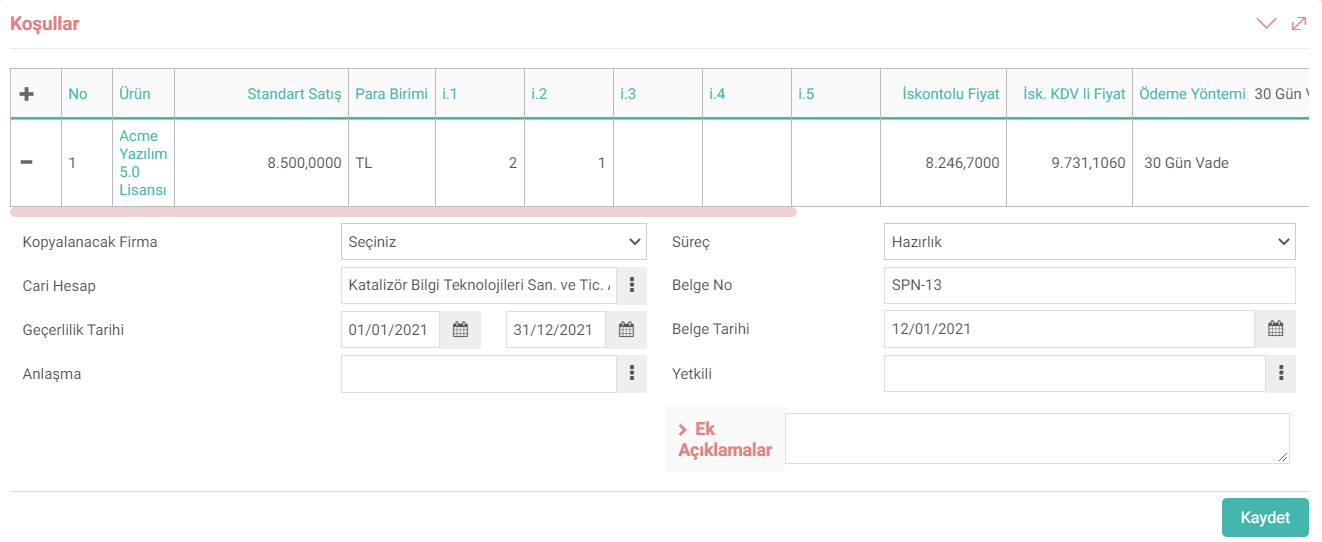Image resolution: width=1322 pixels, height=542 pixels.
Task: Open calendar for 31/12/2021 end date
Action: [x=626, y=329]
